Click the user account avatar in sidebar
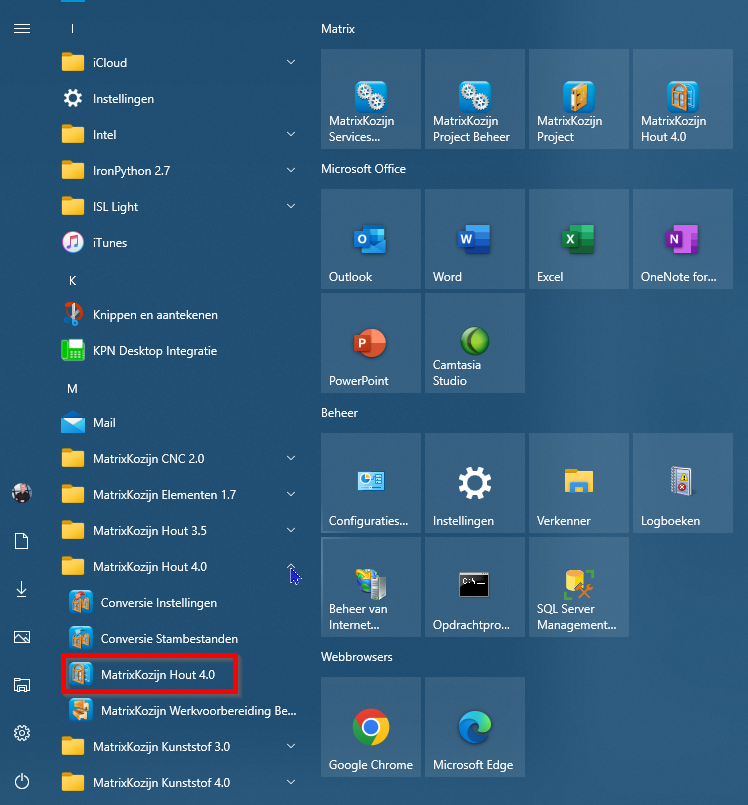Viewport: 748px width, 805px height. (22, 493)
